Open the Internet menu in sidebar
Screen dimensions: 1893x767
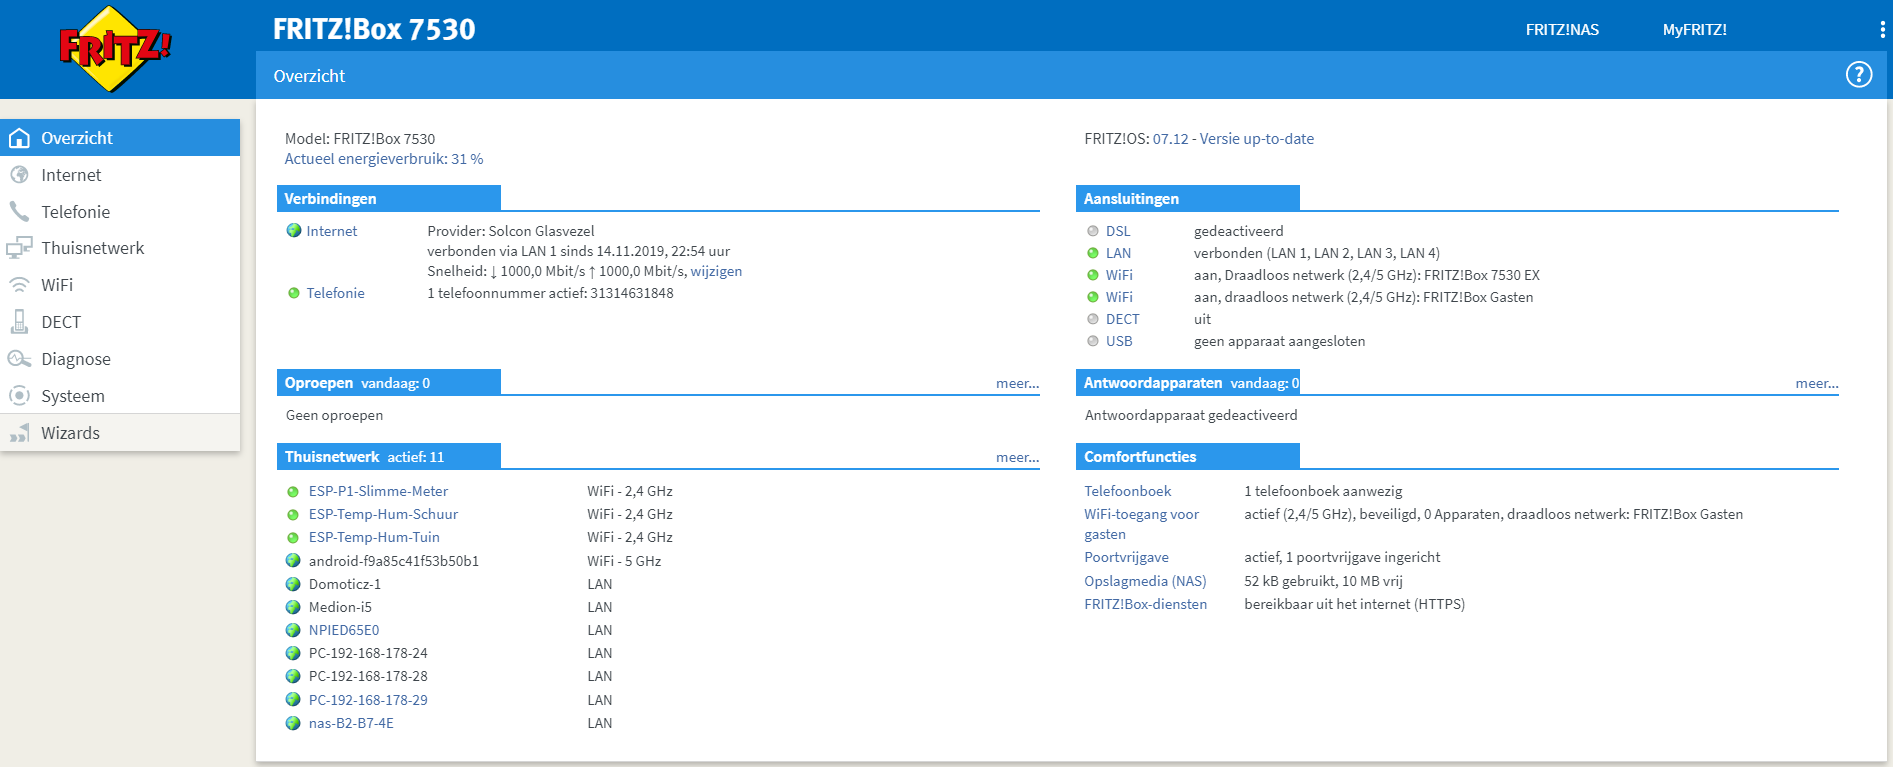120,175
